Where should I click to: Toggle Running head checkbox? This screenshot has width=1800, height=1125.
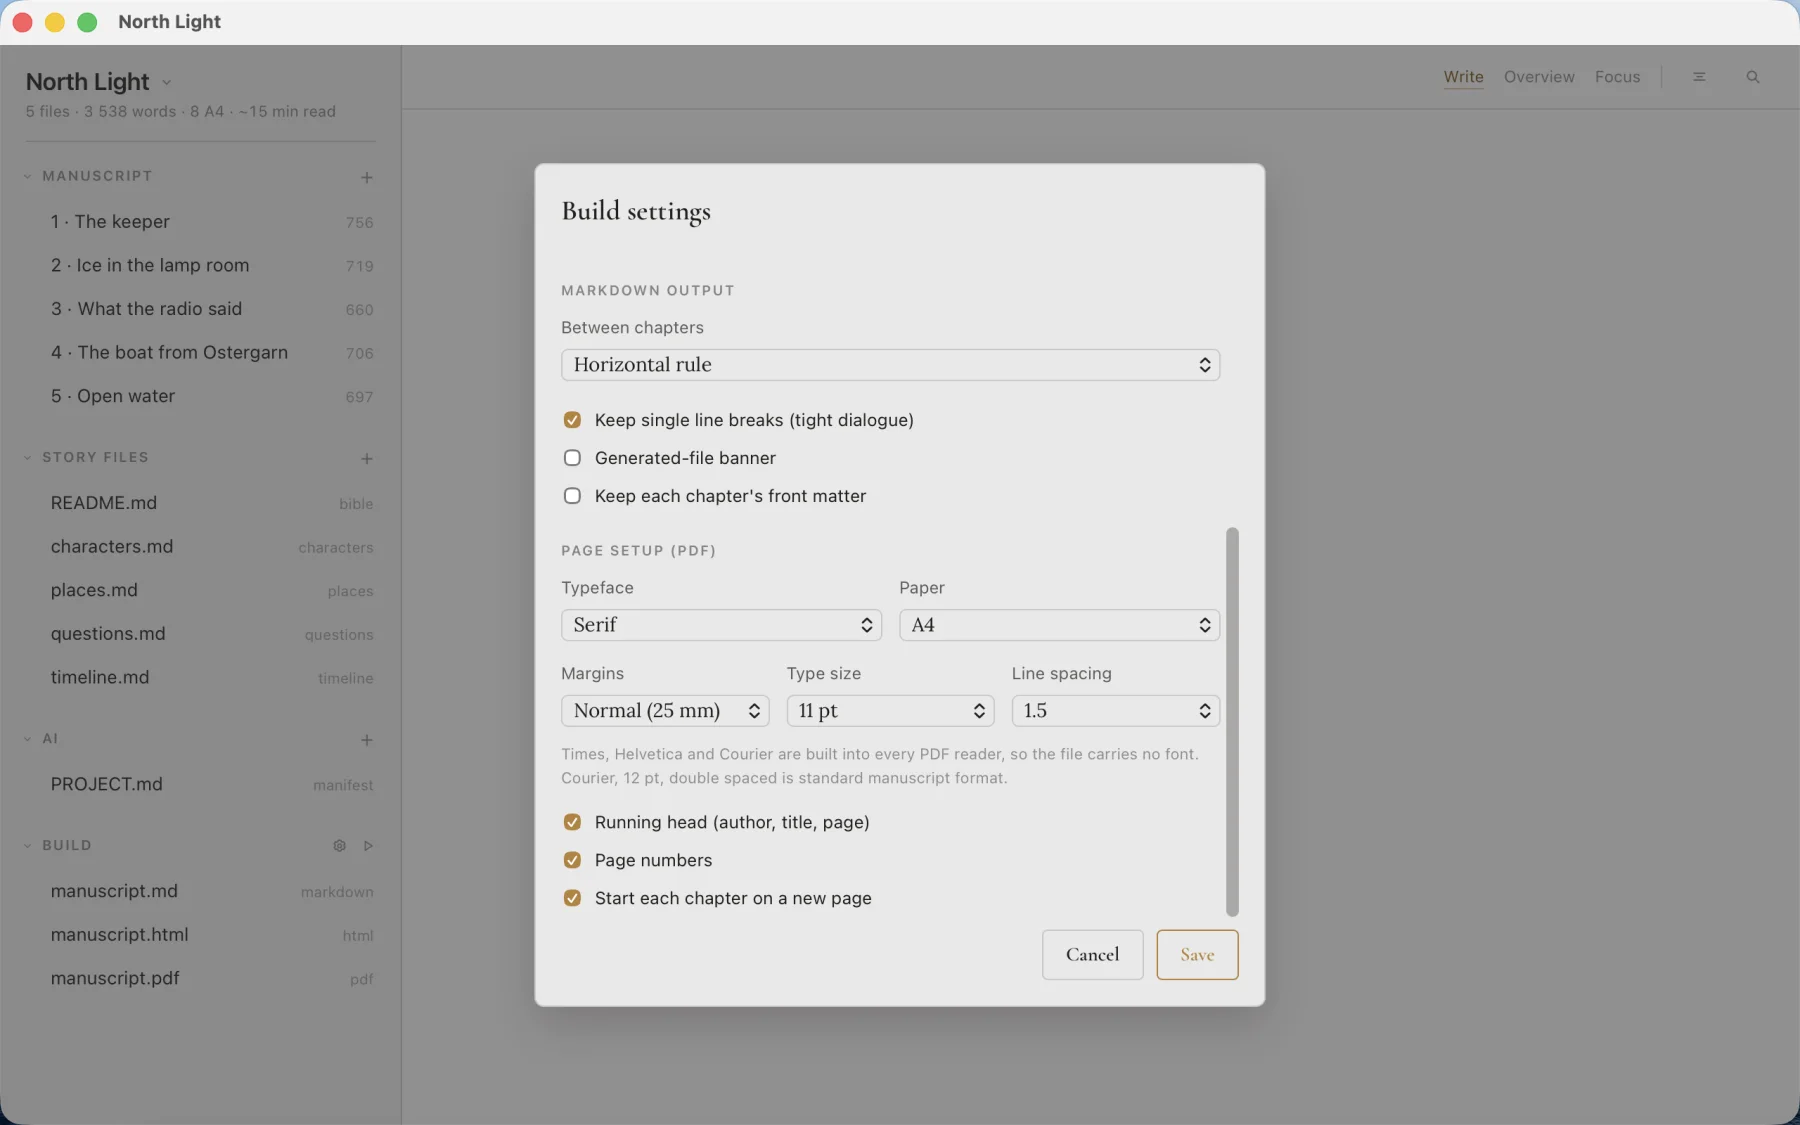[572, 822]
